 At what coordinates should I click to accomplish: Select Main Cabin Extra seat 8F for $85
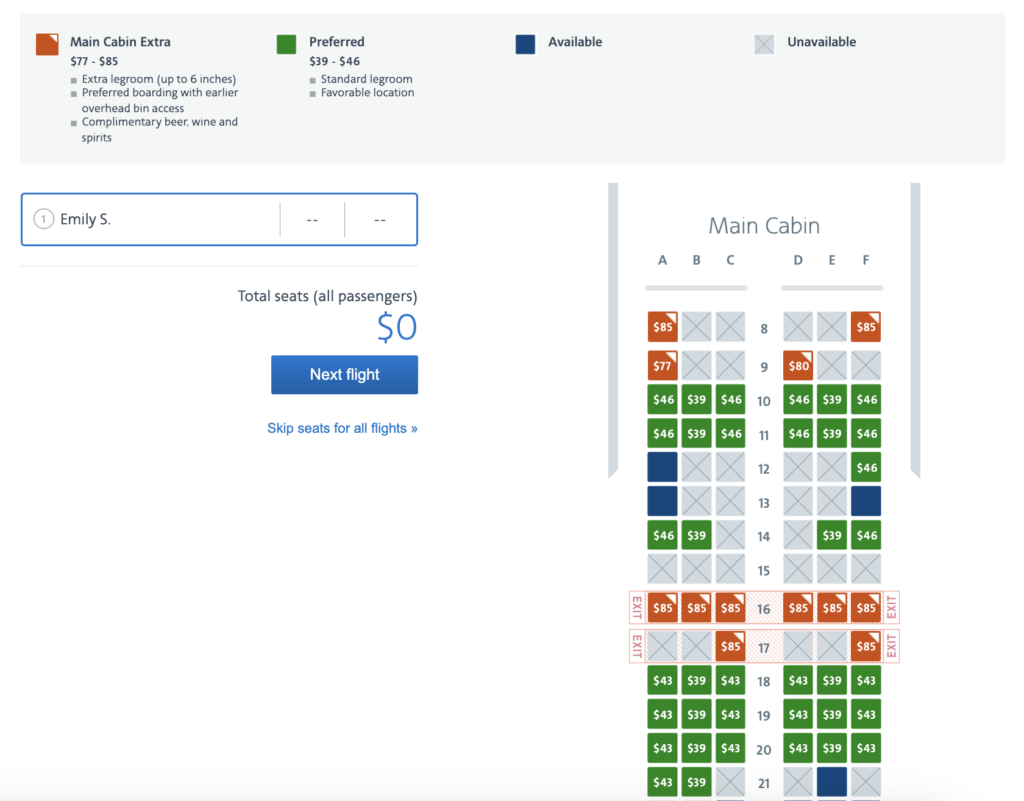click(x=866, y=327)
